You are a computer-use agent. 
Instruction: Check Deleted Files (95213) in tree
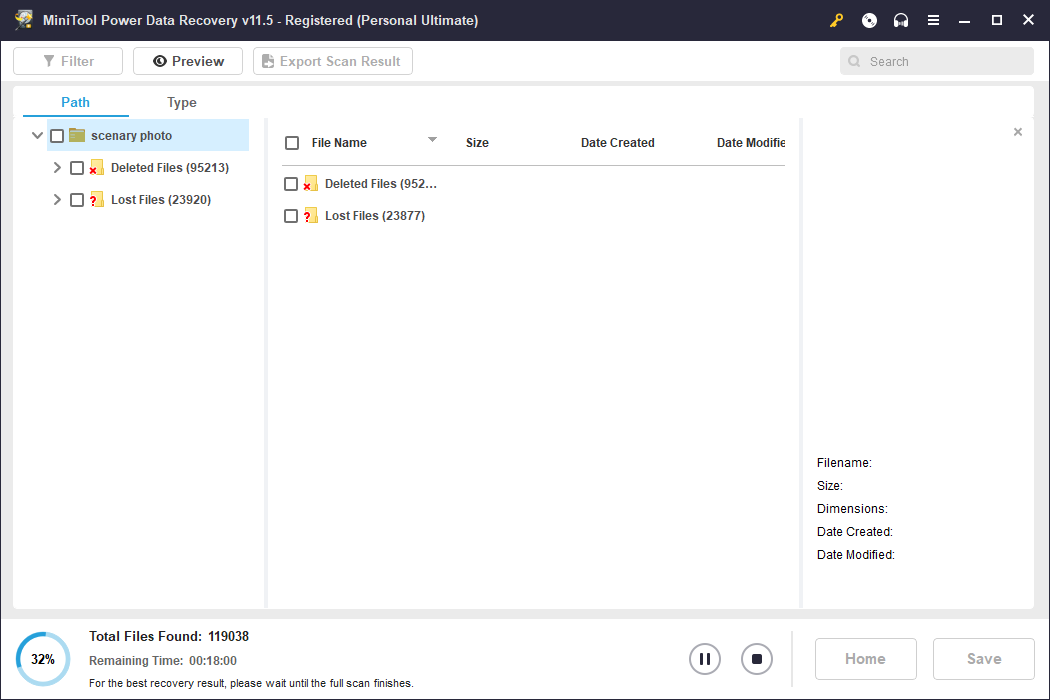click(x=77, y=168)
